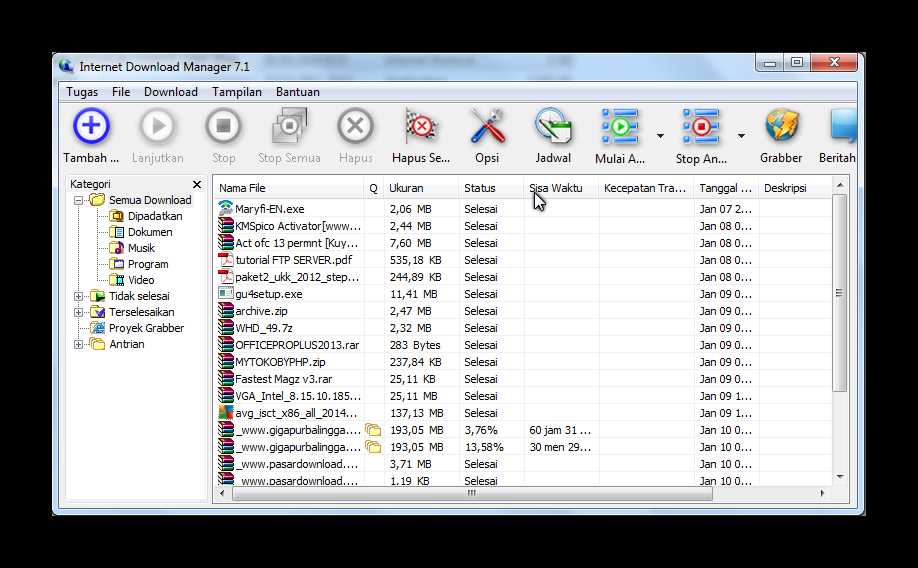Click the Stop Semua icon
This screenshot has width=918, height=568.
coord(289,126)
